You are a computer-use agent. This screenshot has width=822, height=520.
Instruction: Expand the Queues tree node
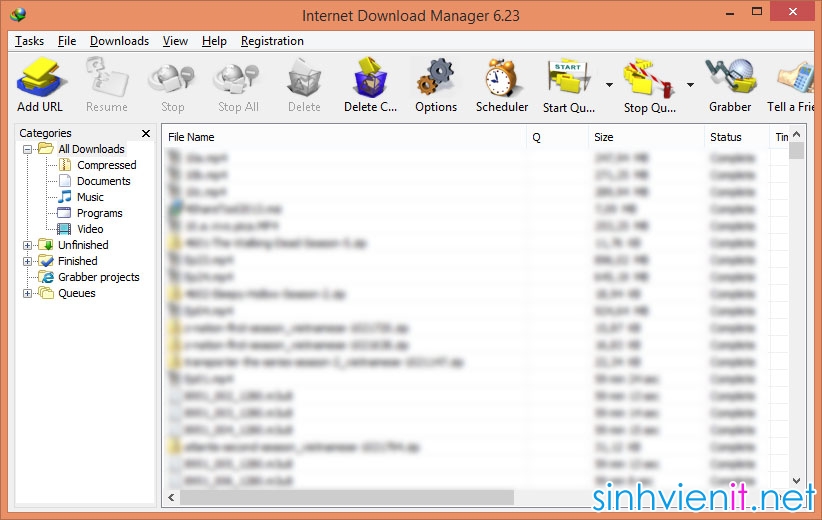(x=28, y=294)
